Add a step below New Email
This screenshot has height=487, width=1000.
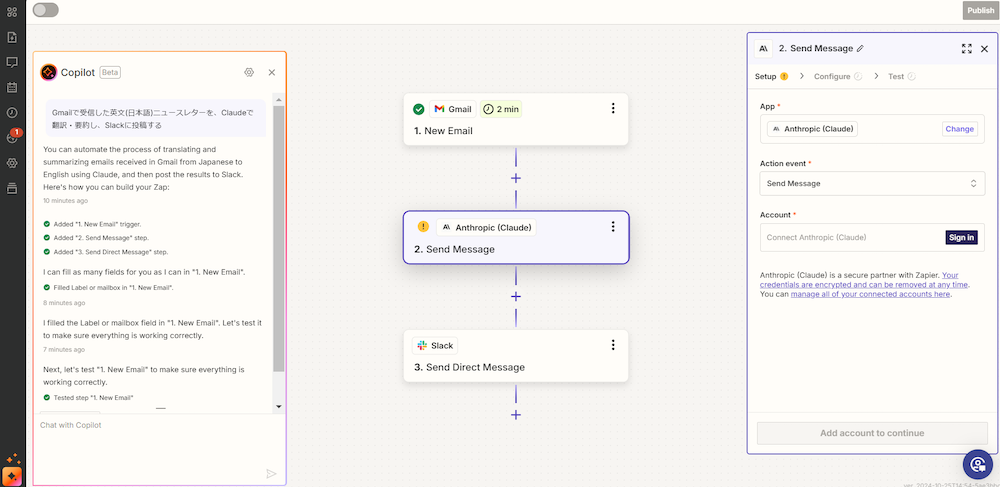pos(516,178)
